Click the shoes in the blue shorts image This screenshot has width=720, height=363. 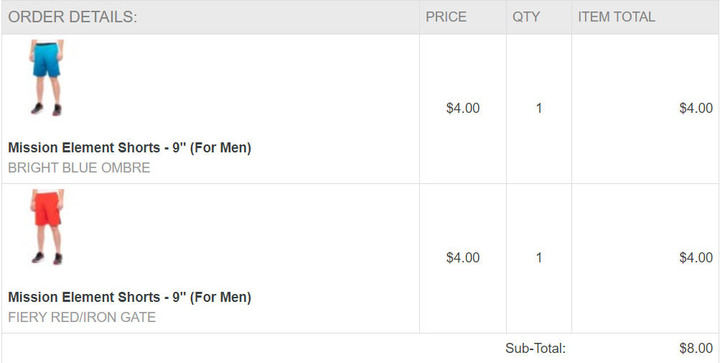coord(46,110)
